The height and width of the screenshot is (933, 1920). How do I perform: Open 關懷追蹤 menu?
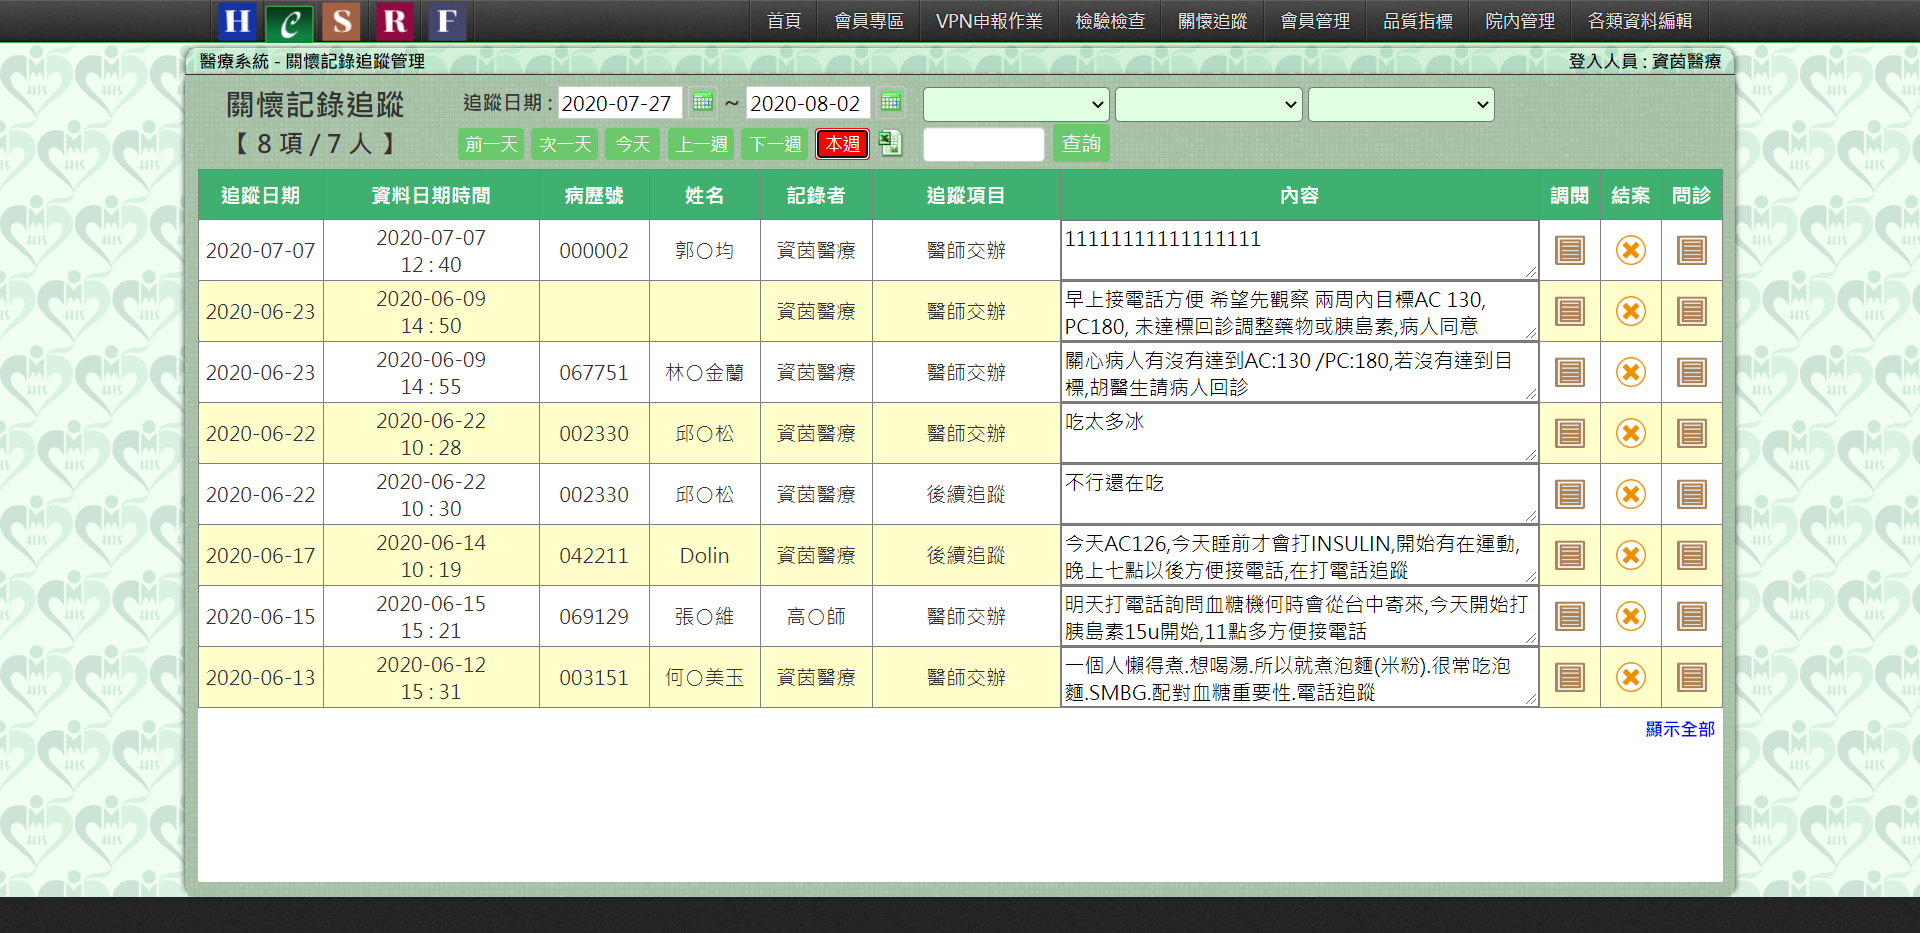pyautogui.click(x=1213, y=21)
